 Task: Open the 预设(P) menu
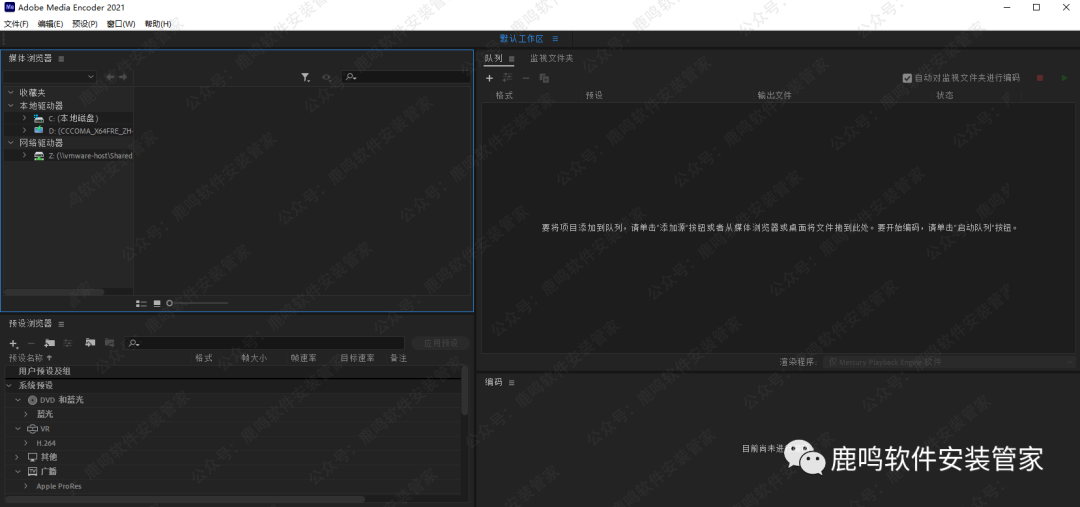(x=85, y=24)
